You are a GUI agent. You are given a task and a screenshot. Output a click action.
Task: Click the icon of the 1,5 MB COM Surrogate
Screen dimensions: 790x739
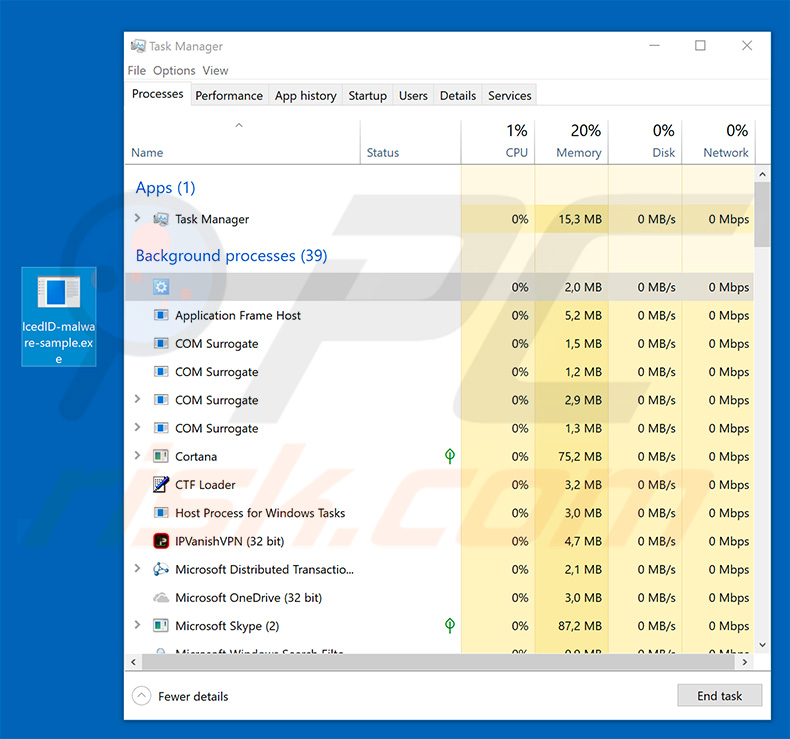161,344
